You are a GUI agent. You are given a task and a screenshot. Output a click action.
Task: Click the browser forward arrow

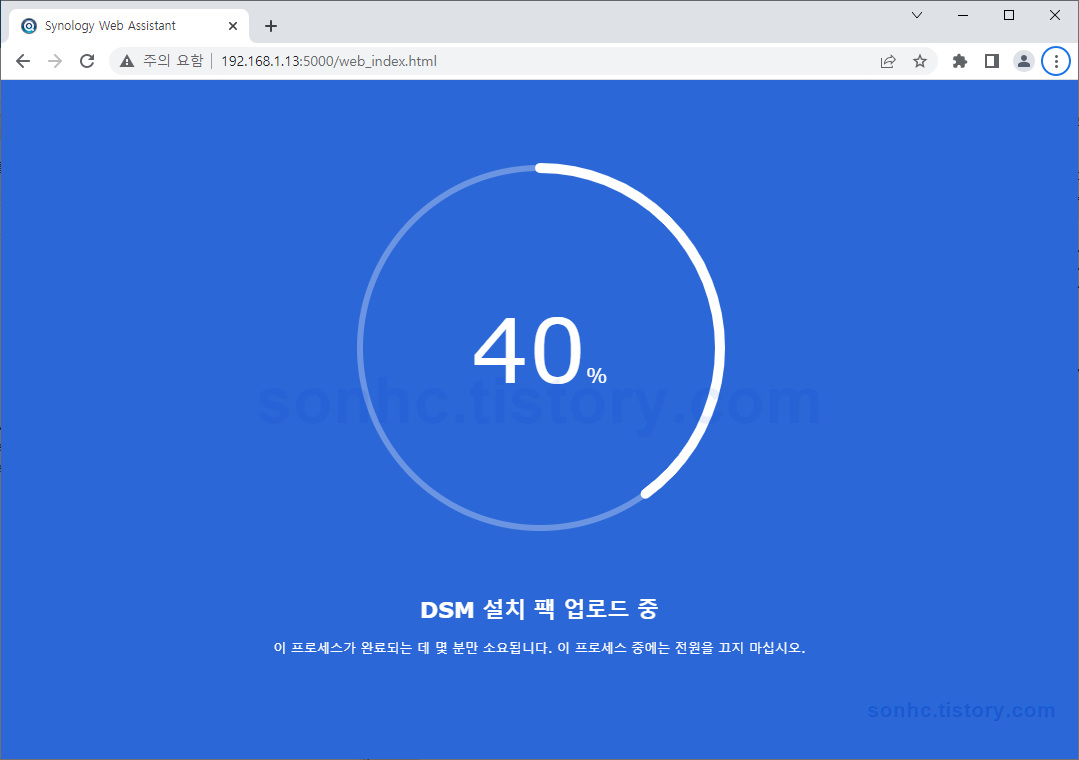pyautogui.click(x=55, y=61)
